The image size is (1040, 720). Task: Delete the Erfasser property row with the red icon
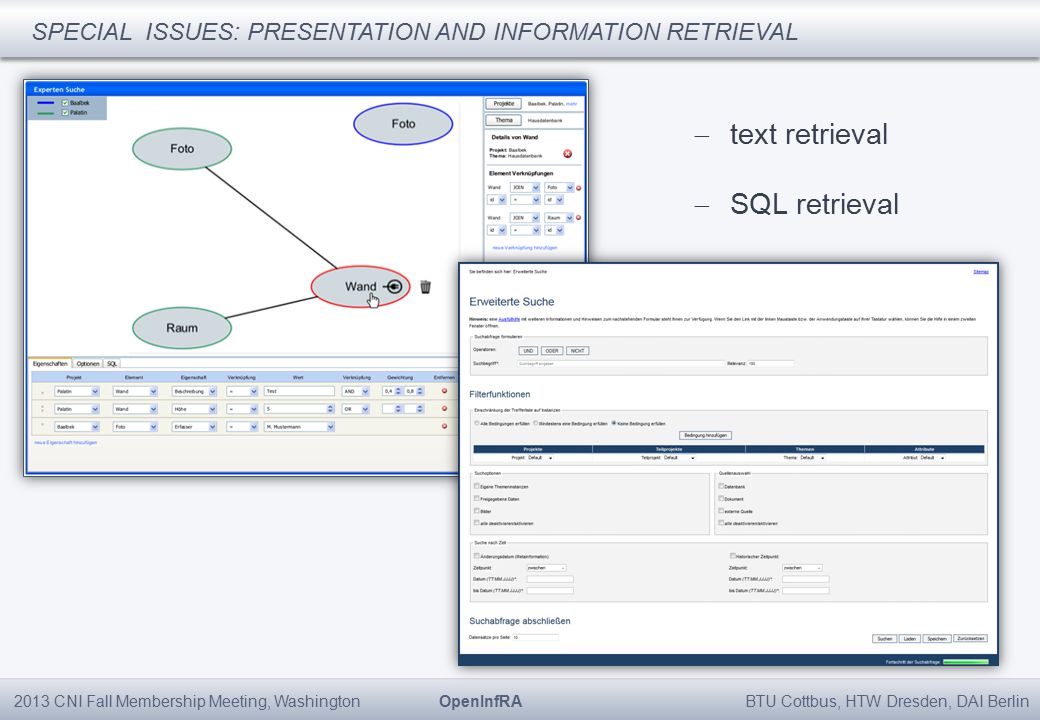[x=444, y=426]
